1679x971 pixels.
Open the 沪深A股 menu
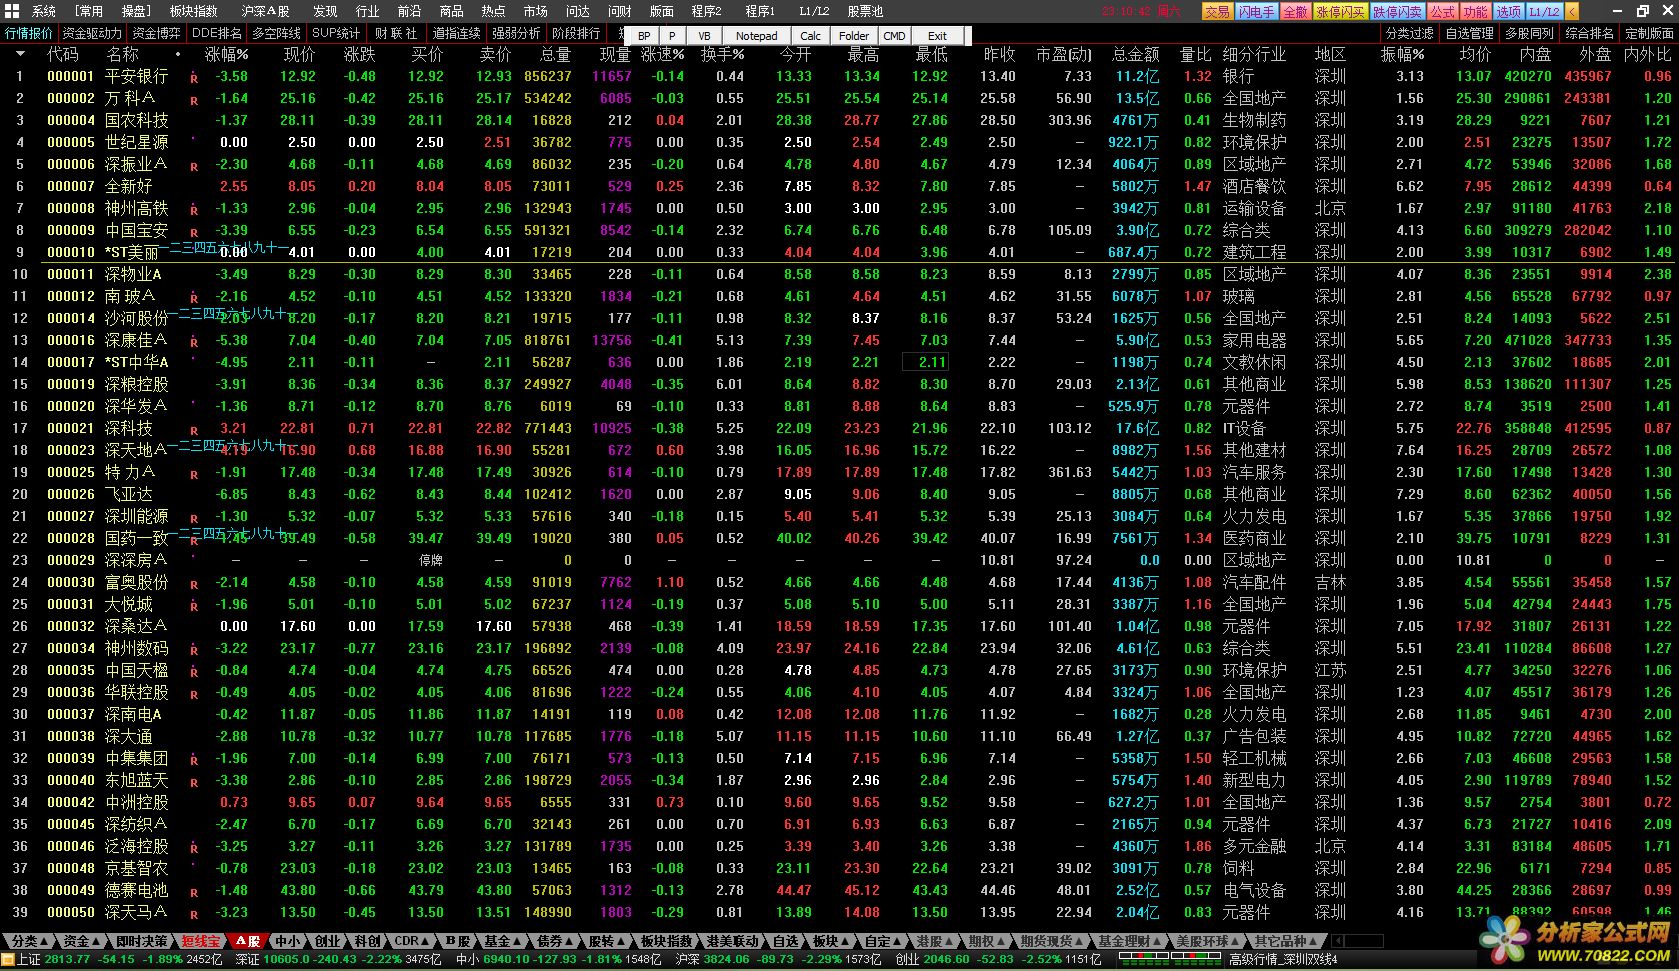click(265, 11)
